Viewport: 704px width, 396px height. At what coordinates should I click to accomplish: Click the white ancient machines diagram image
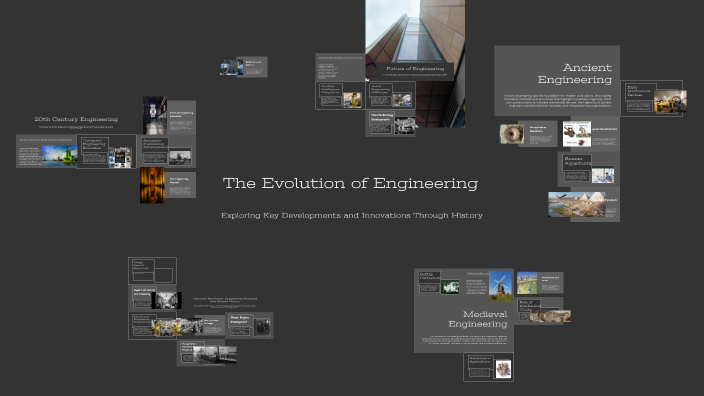576,134
